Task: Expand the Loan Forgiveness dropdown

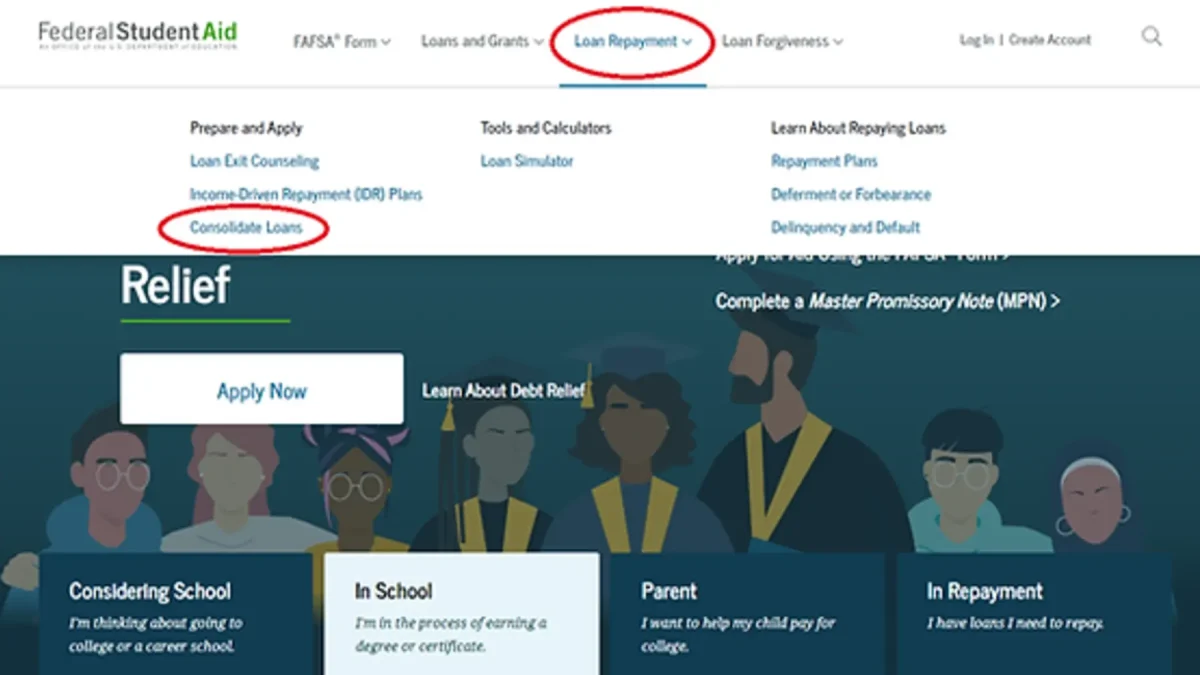Action: [x=782, y=42]
